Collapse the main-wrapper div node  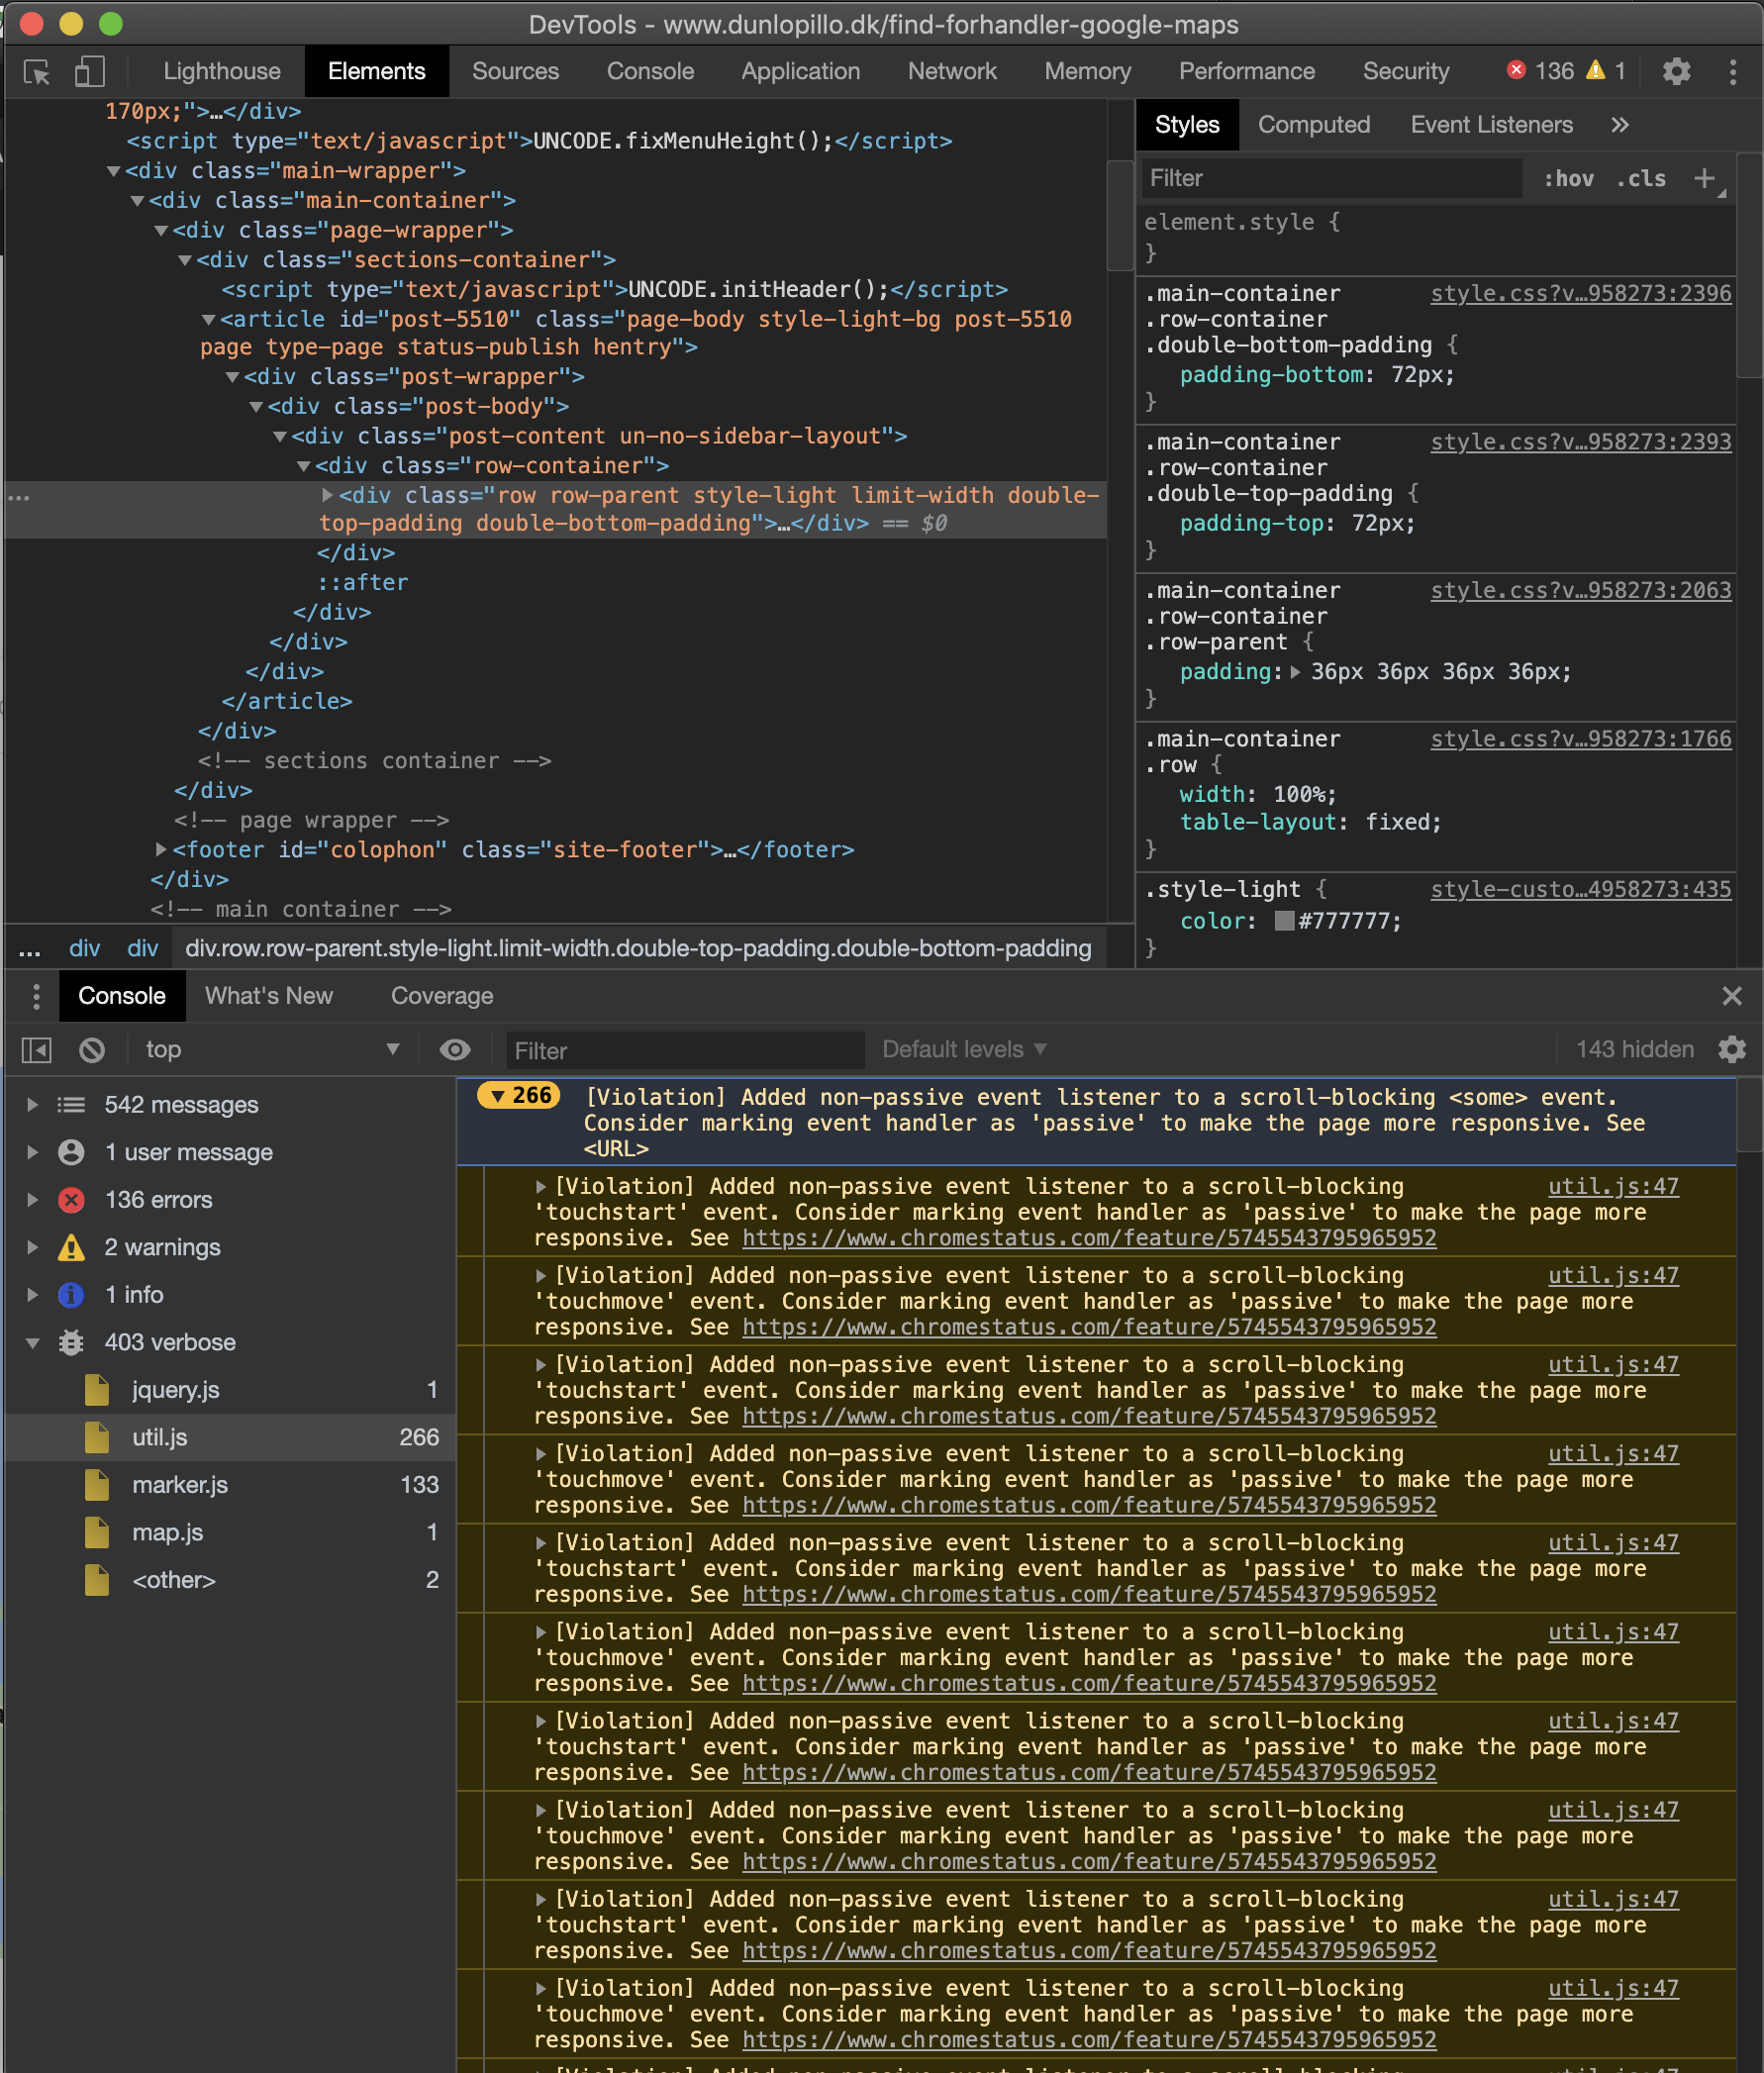[114, 172]
